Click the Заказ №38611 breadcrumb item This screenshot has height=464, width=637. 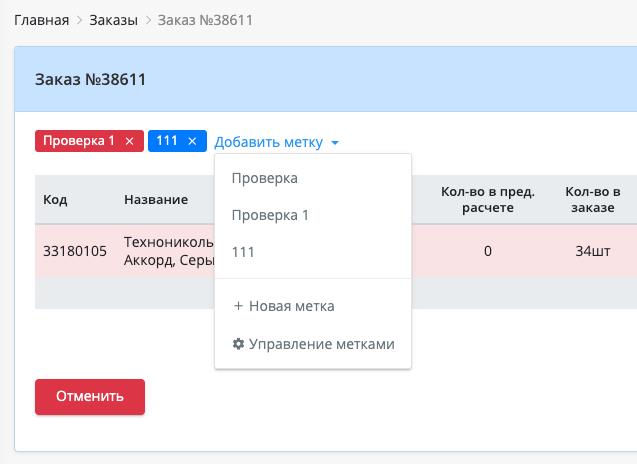click(205, 19)
